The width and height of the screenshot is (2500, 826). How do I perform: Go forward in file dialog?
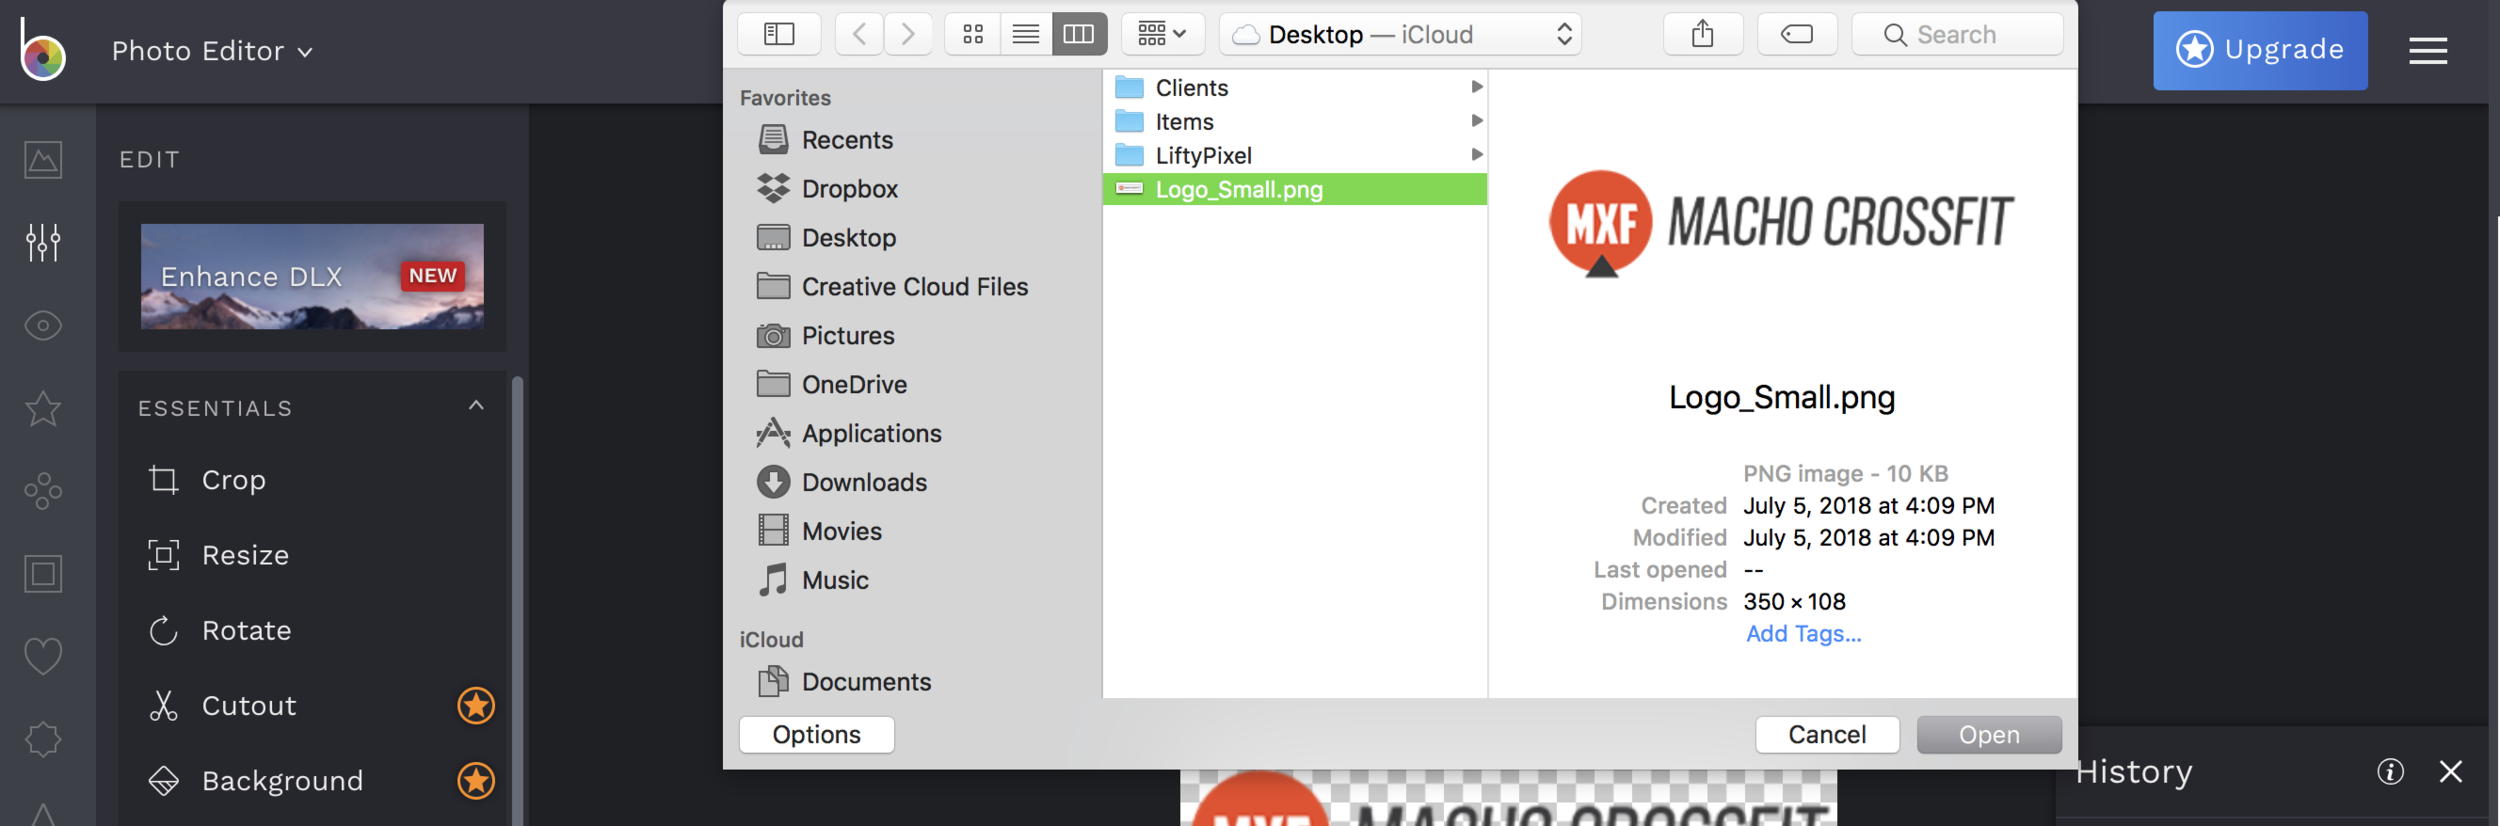(908, 34)
